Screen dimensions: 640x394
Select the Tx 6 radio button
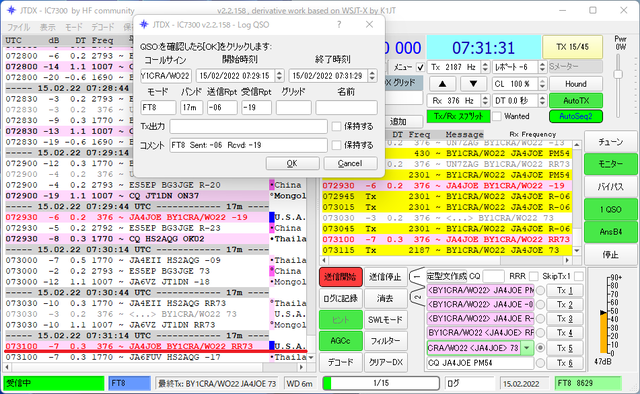point(540,363)
